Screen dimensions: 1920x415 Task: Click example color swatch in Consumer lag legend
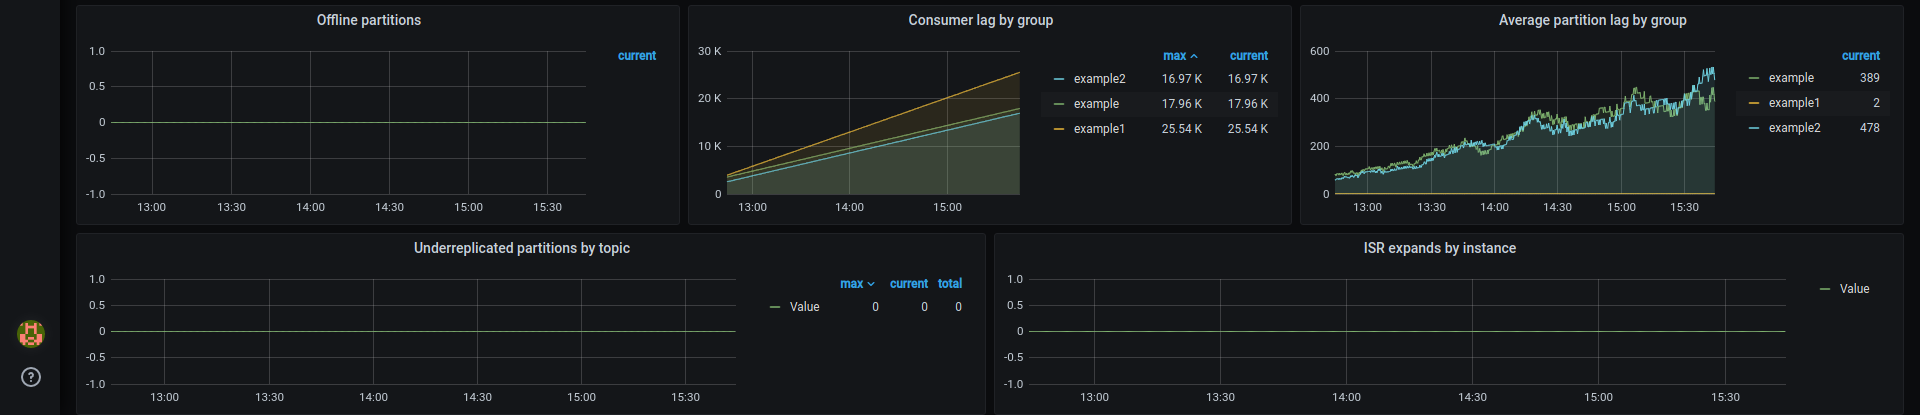(1059, 104)
